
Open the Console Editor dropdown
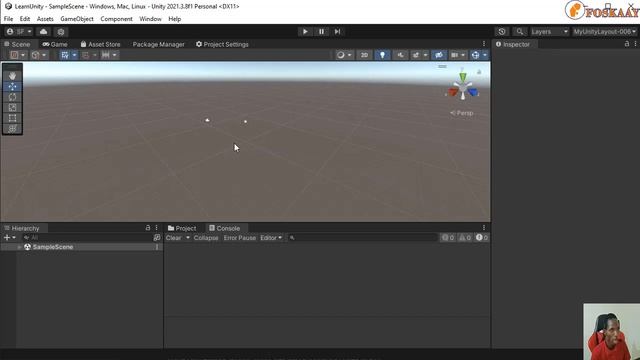click(x=271, y=238)
